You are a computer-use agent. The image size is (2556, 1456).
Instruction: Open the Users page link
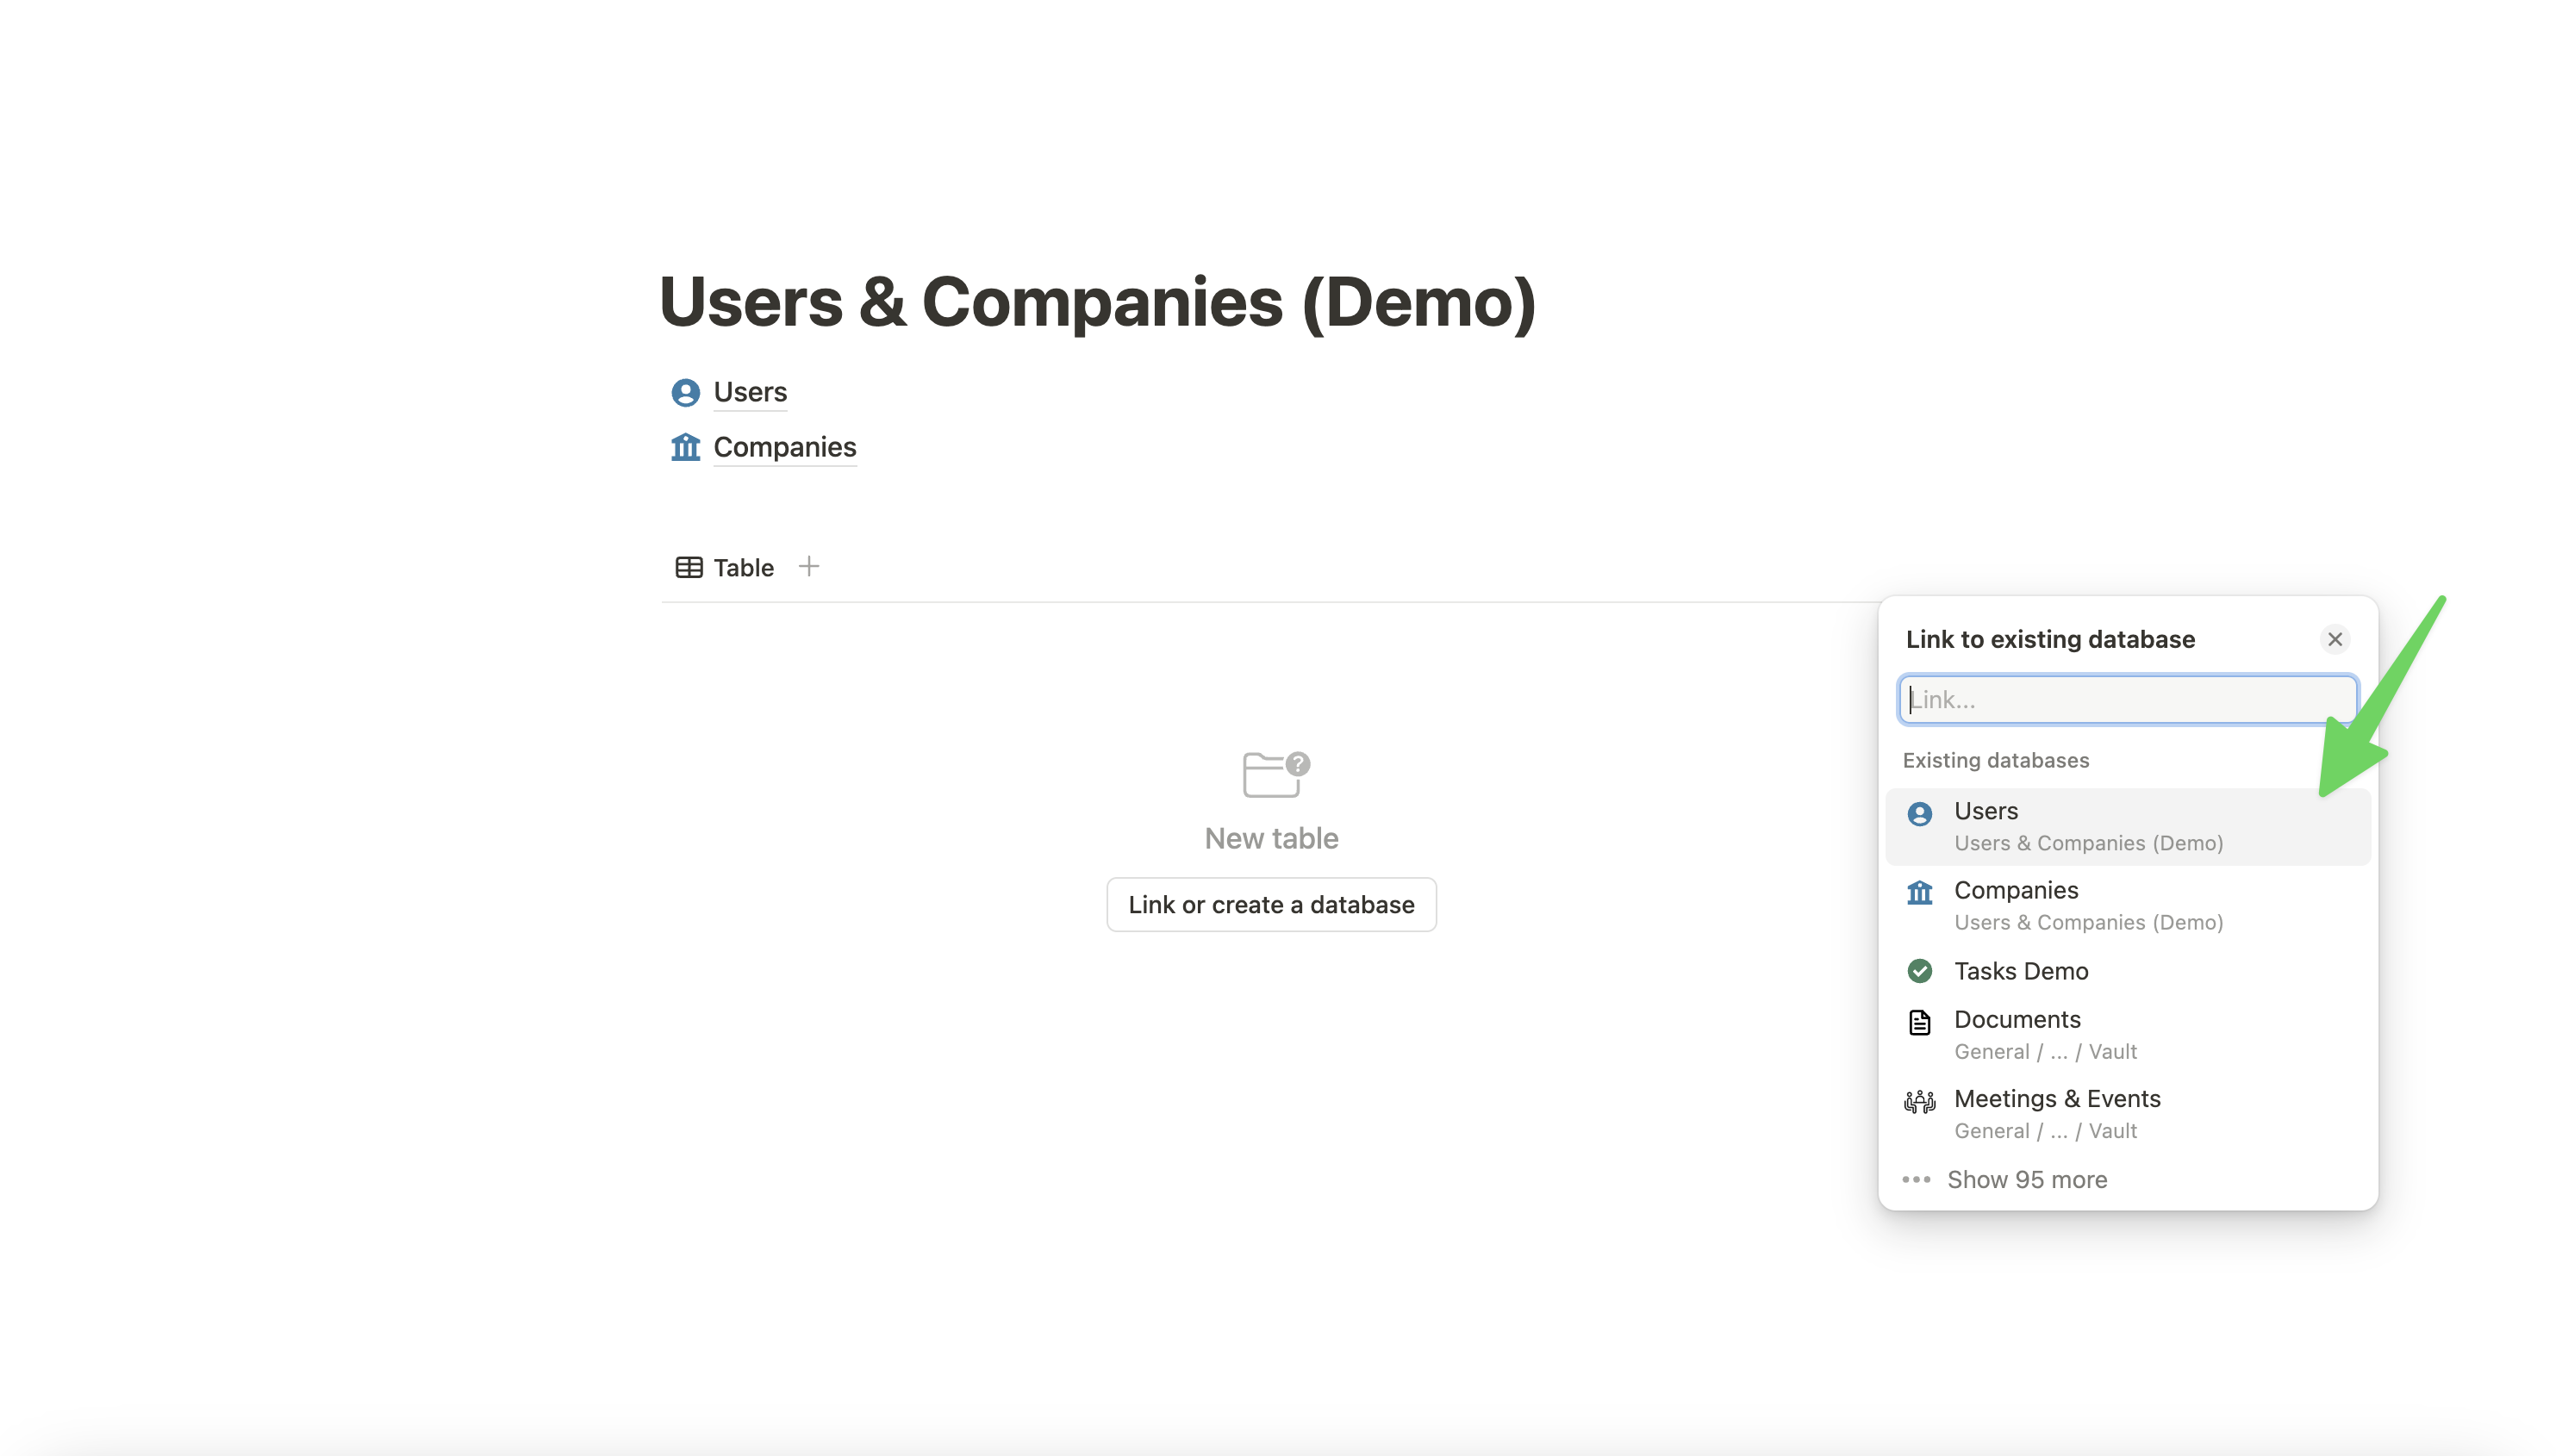(x=750, y=392)
